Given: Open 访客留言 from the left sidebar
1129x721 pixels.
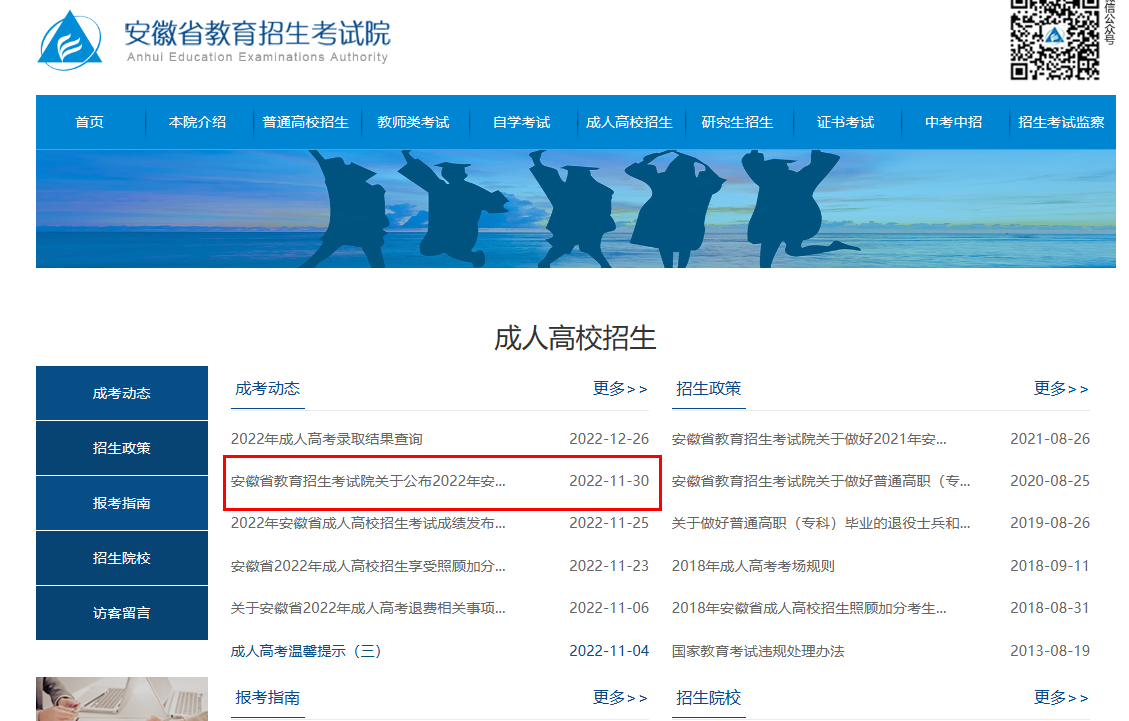Looking at the screenshot, I should 121,612.
